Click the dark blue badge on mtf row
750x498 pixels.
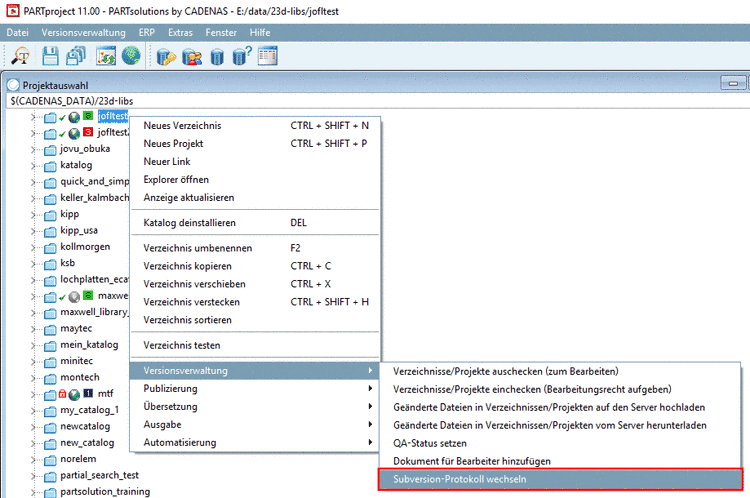(88, 393)
